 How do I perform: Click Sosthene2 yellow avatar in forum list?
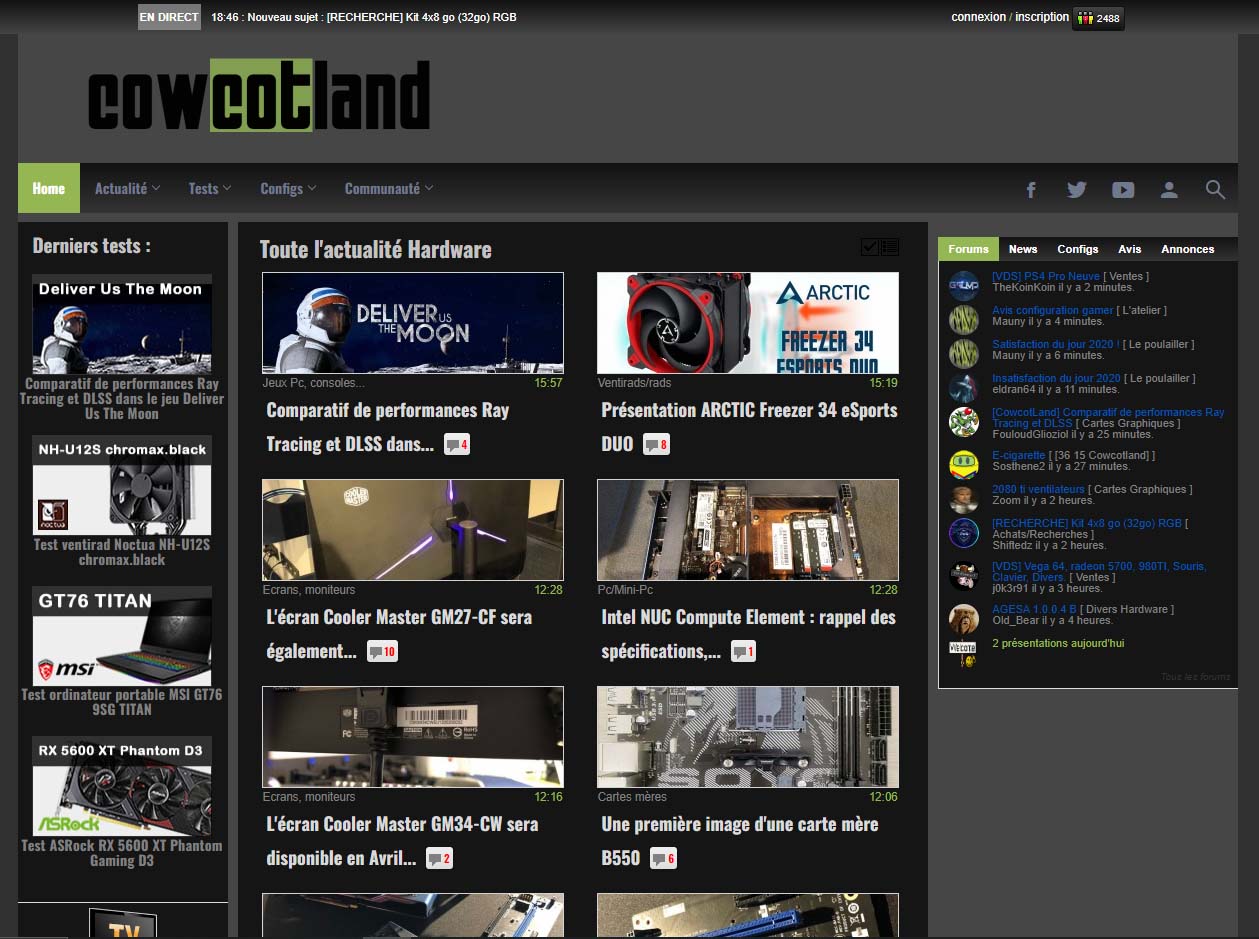click(964, 464)
